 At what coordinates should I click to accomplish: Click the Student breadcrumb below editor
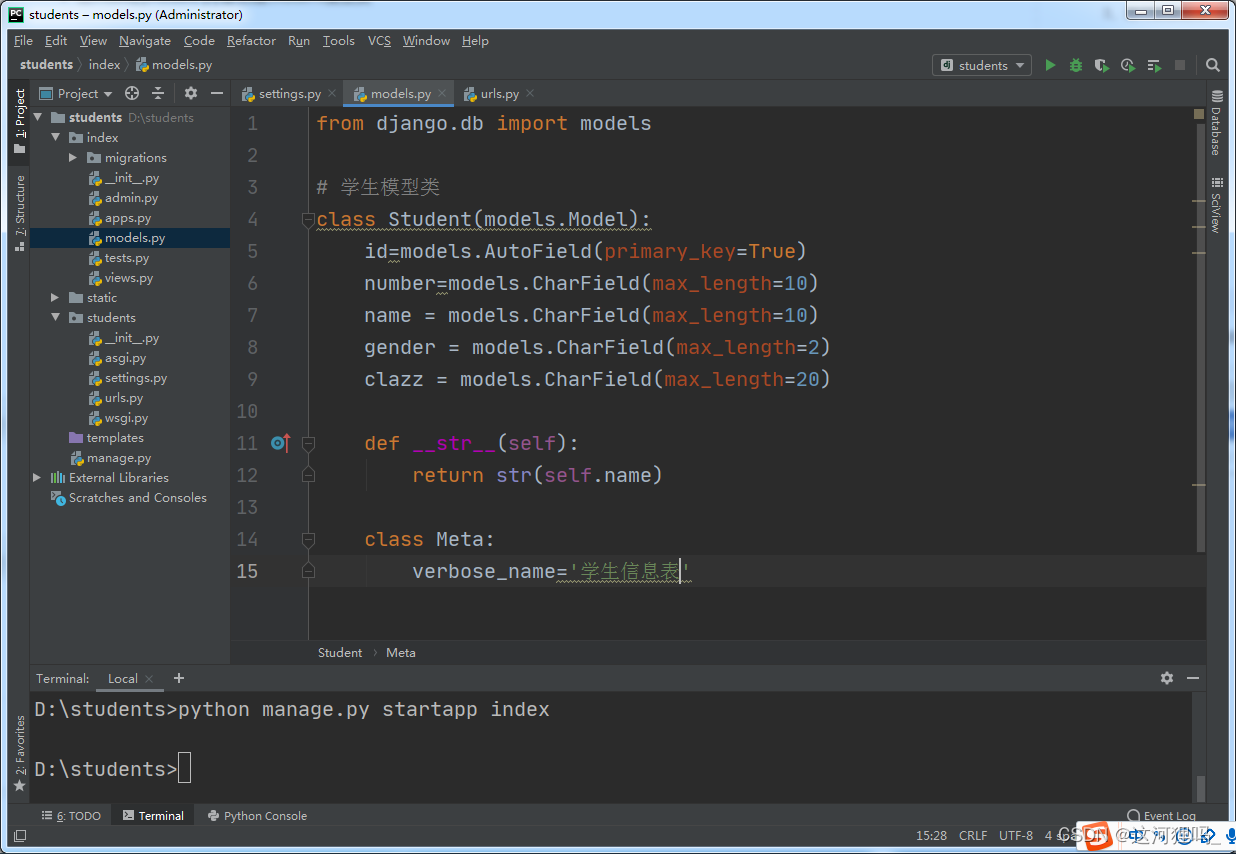click(x=340, y=652)
